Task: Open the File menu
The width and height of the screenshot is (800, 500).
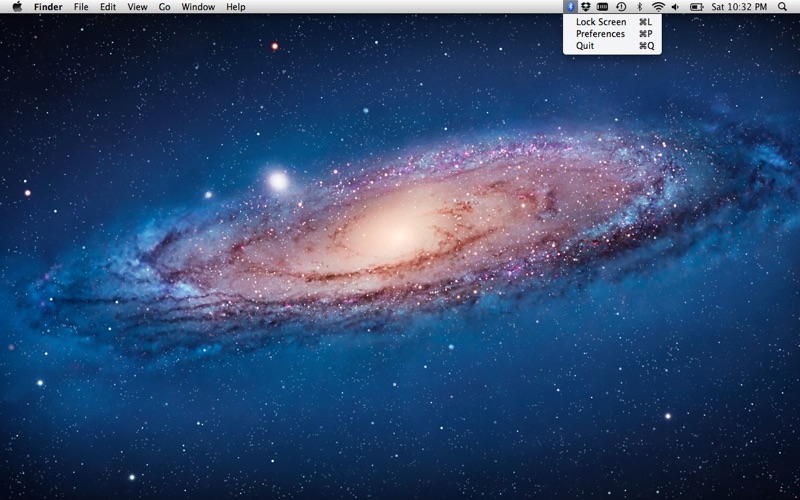Action: click(81, 7)
